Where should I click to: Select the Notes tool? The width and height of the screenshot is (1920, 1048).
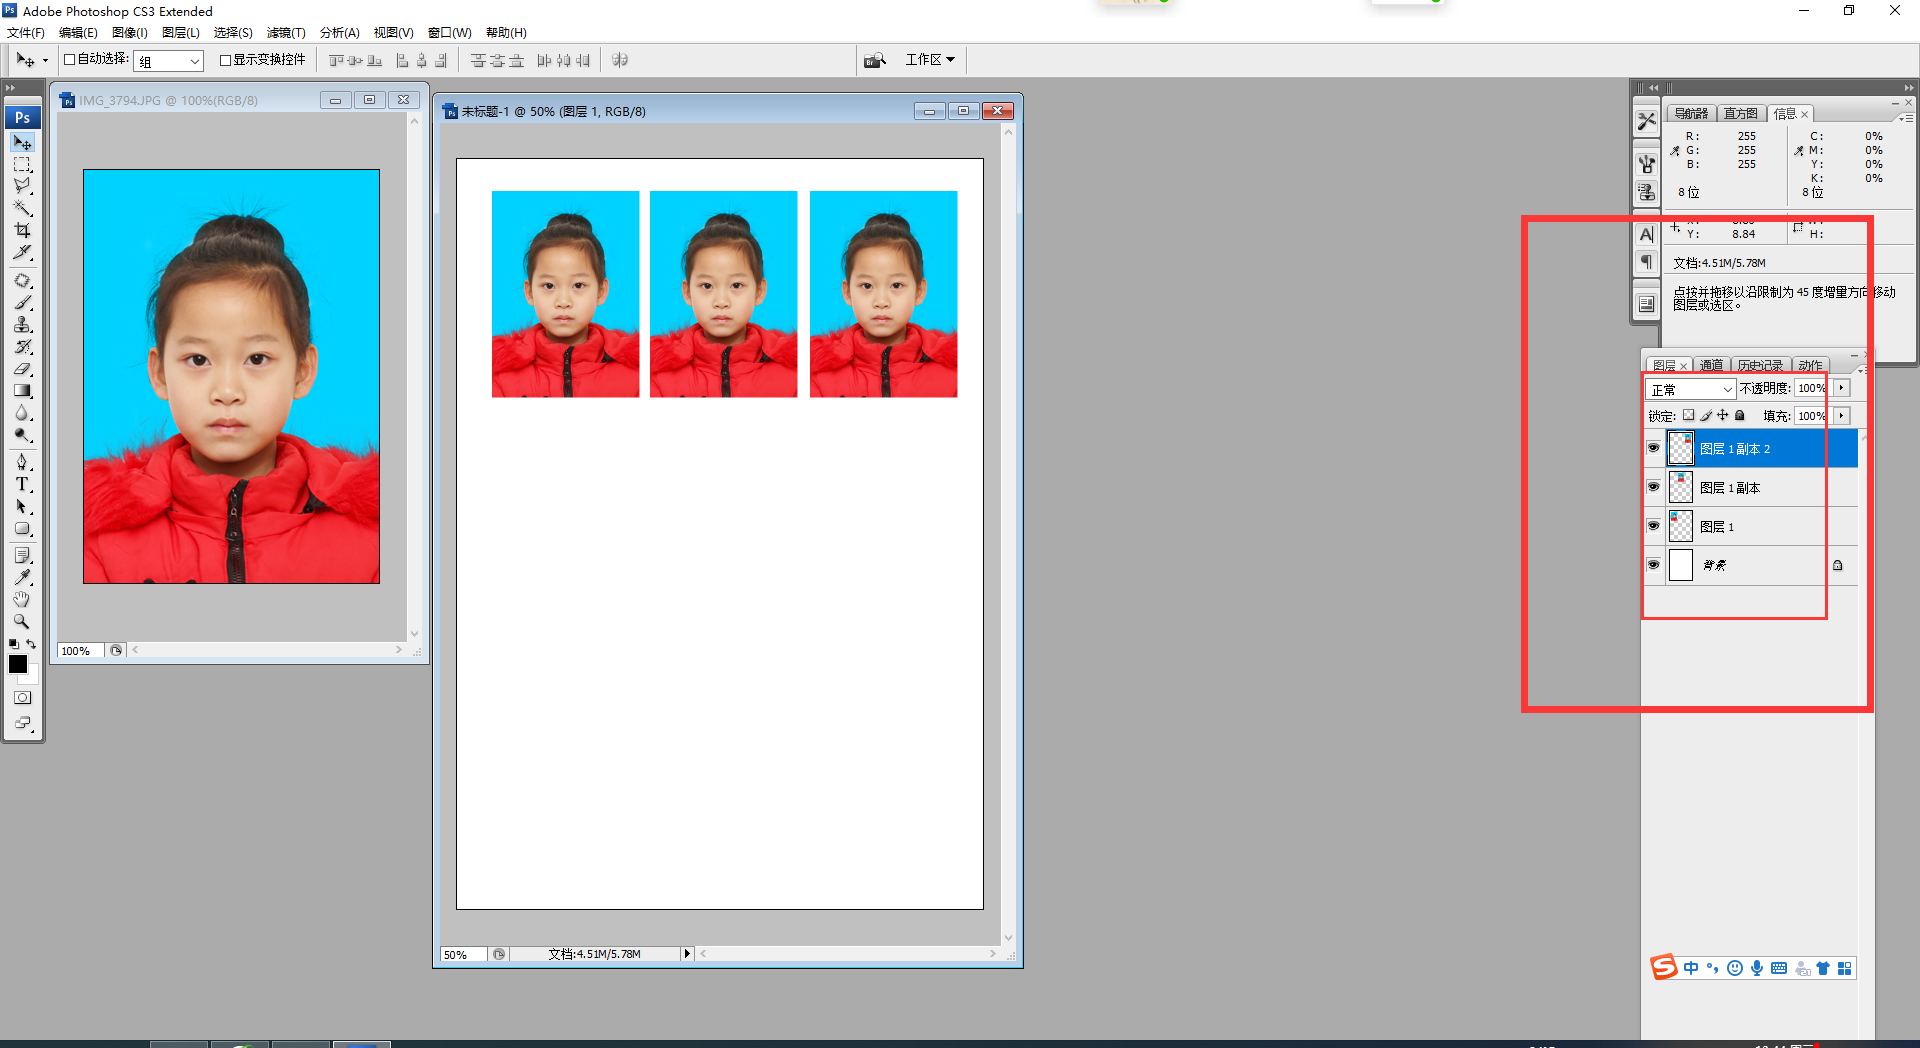22,555
